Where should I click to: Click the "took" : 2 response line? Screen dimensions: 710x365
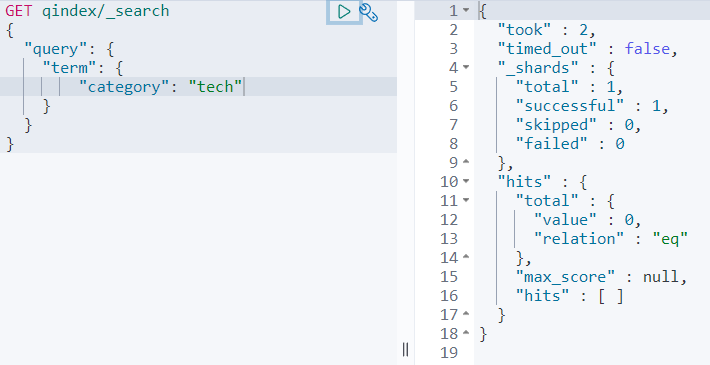pos(547,30)
